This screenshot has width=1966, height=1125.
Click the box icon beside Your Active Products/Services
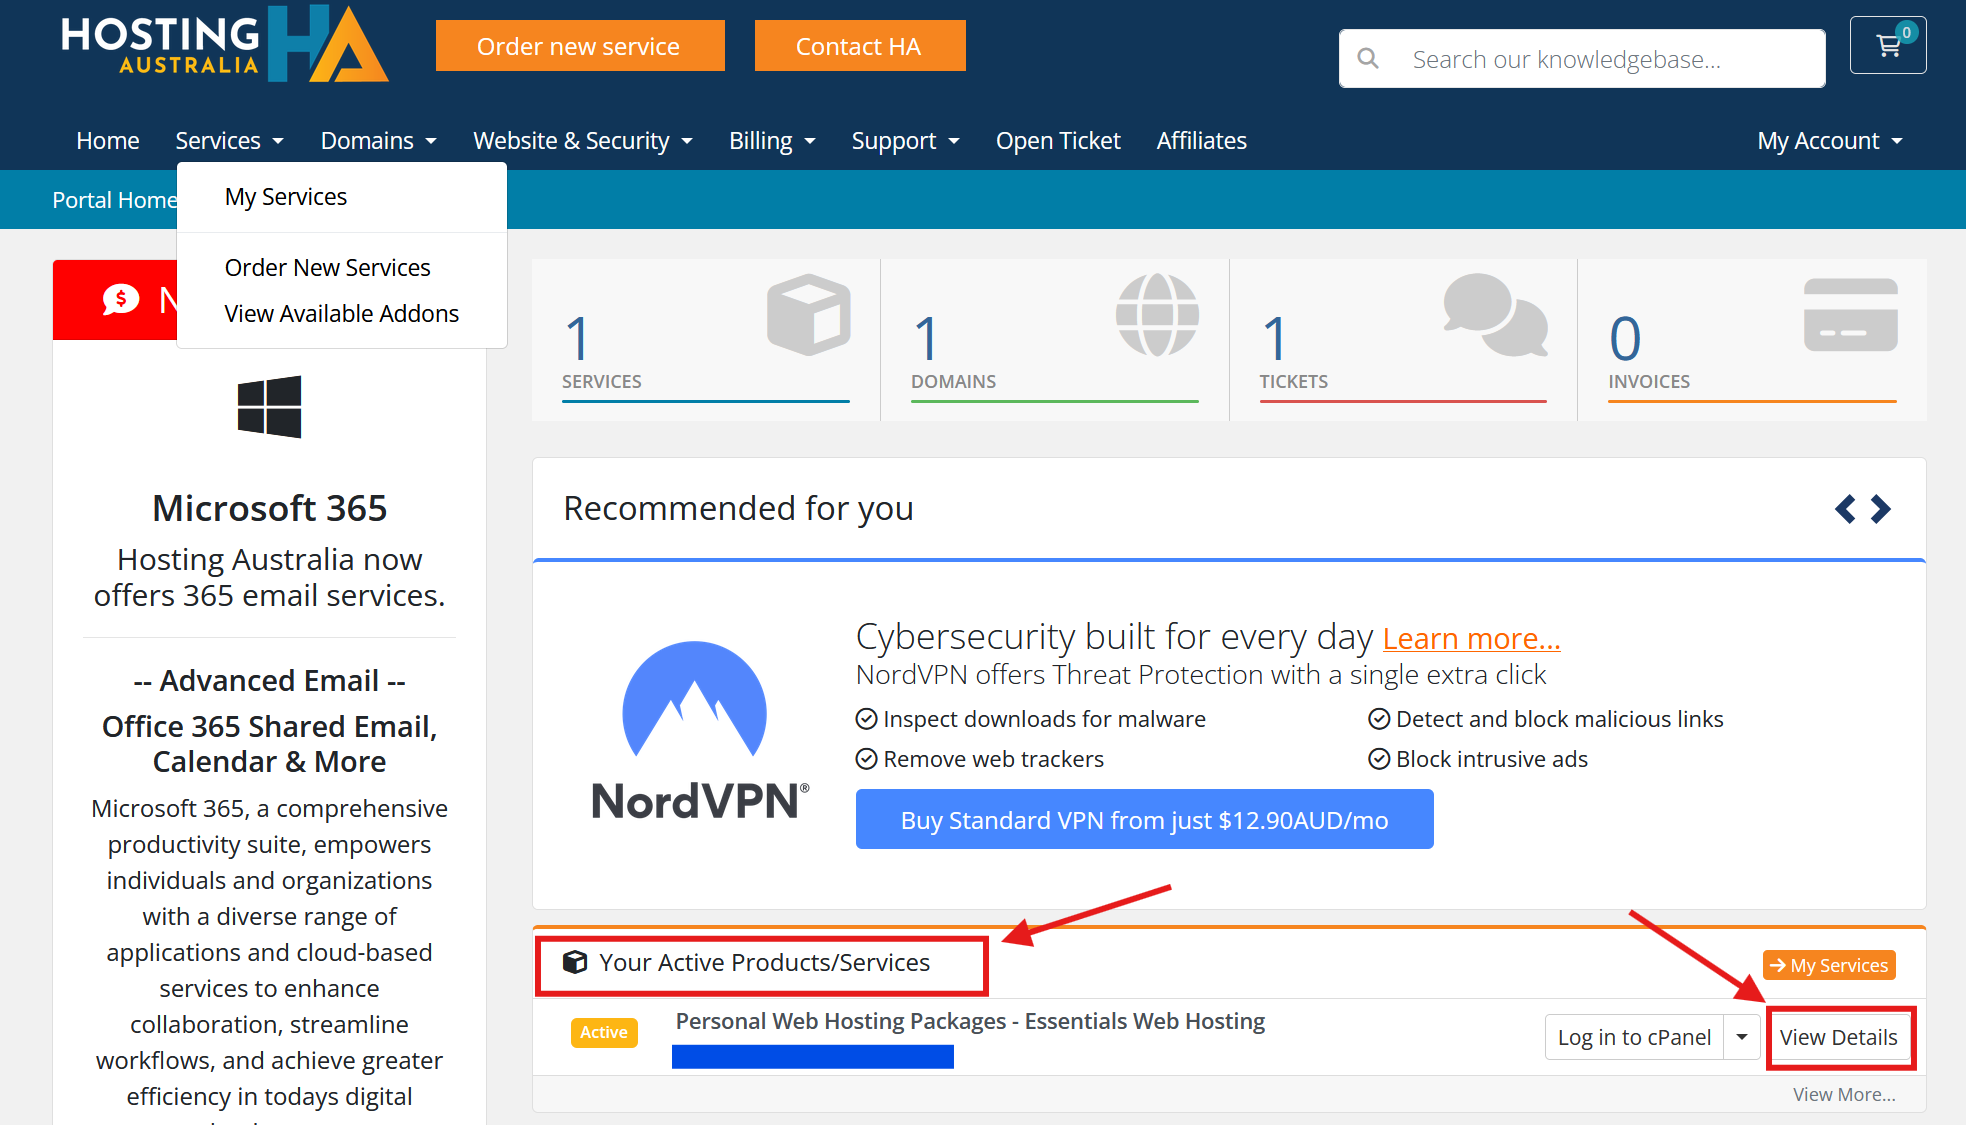click(x=575, y=962)
